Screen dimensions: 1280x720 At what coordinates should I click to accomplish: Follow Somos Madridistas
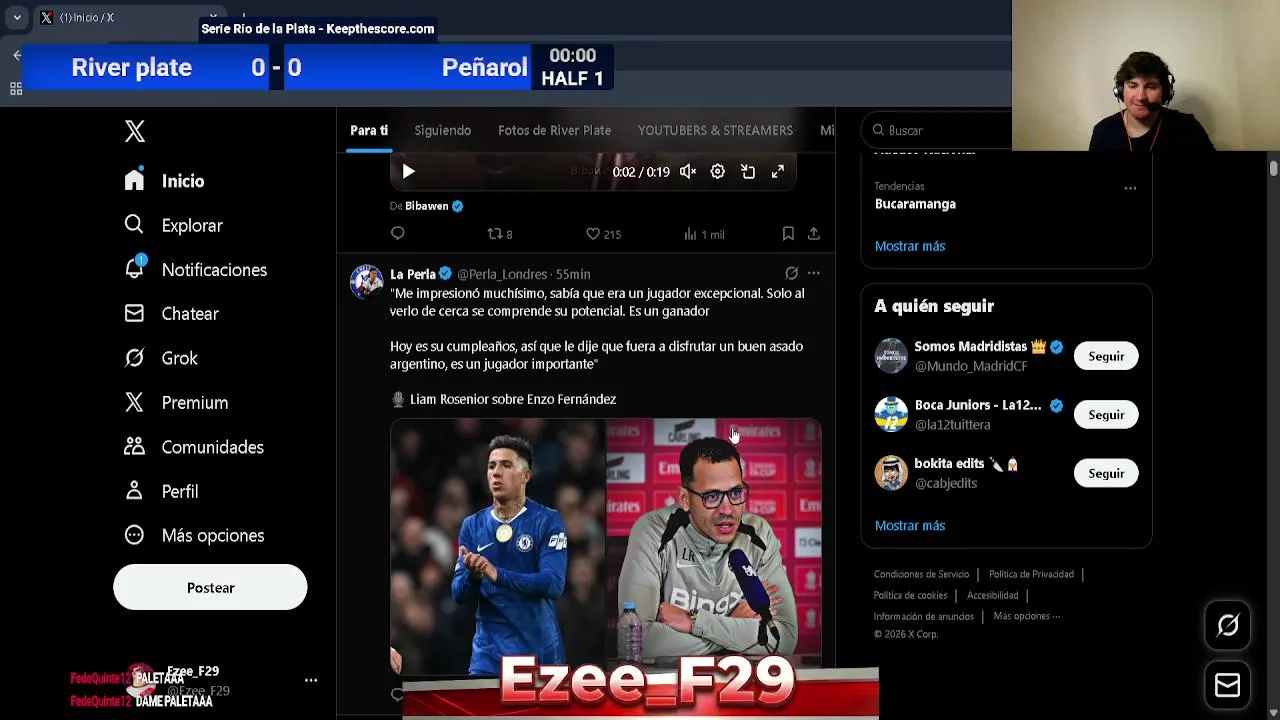[1106, 356]
